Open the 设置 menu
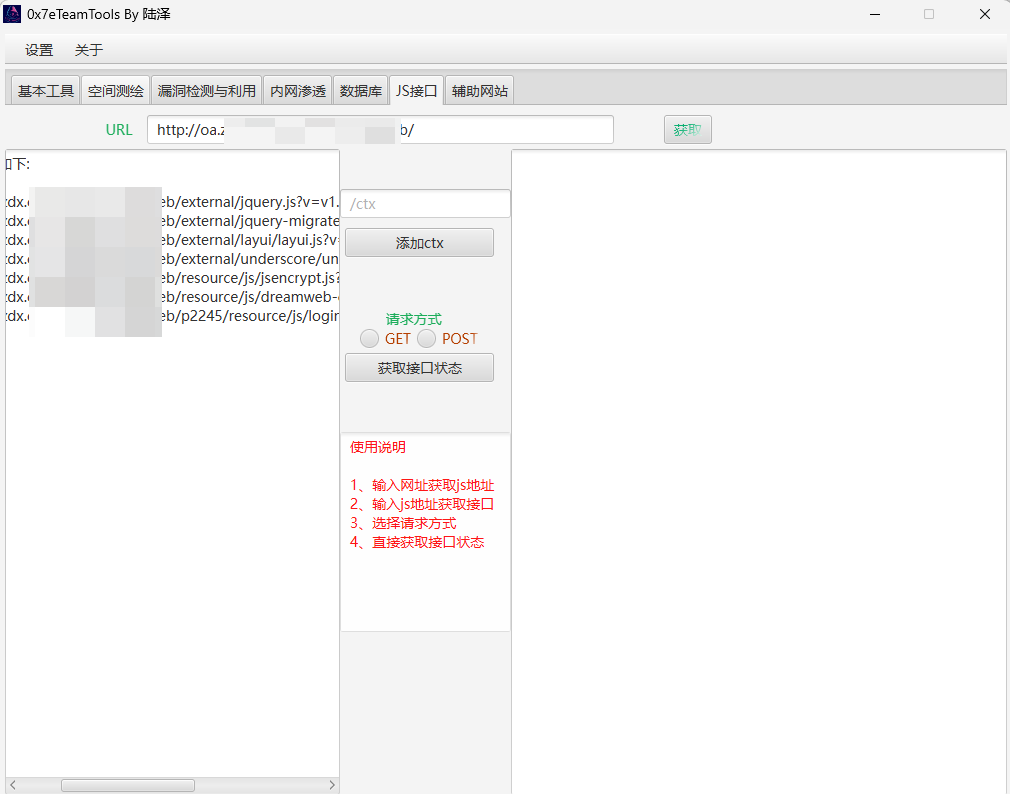This screenshot has width=1010, height=794. (x=39, y=50)
